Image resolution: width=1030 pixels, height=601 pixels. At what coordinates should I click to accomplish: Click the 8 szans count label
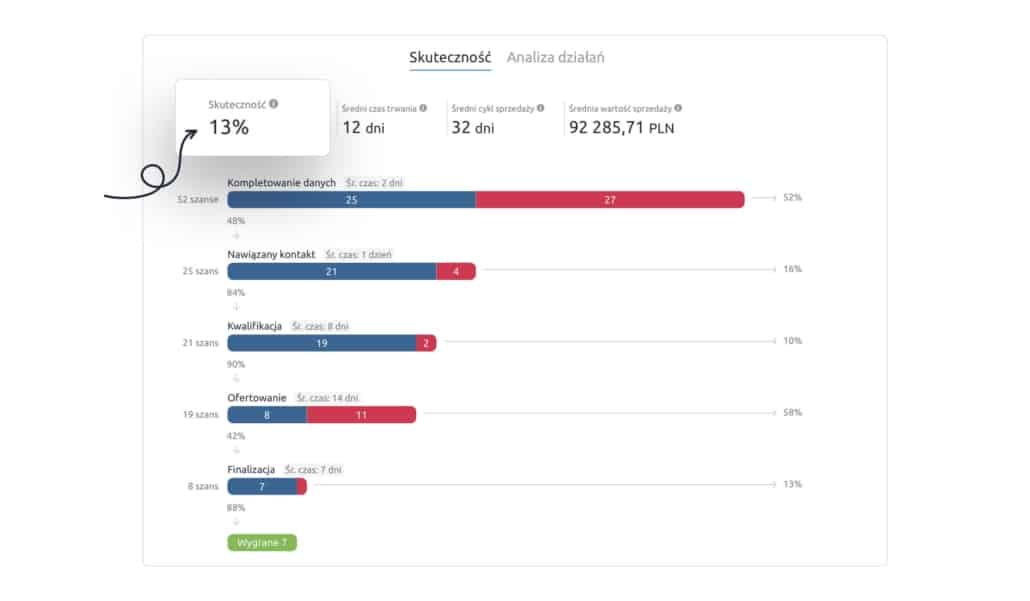(203, 486)
